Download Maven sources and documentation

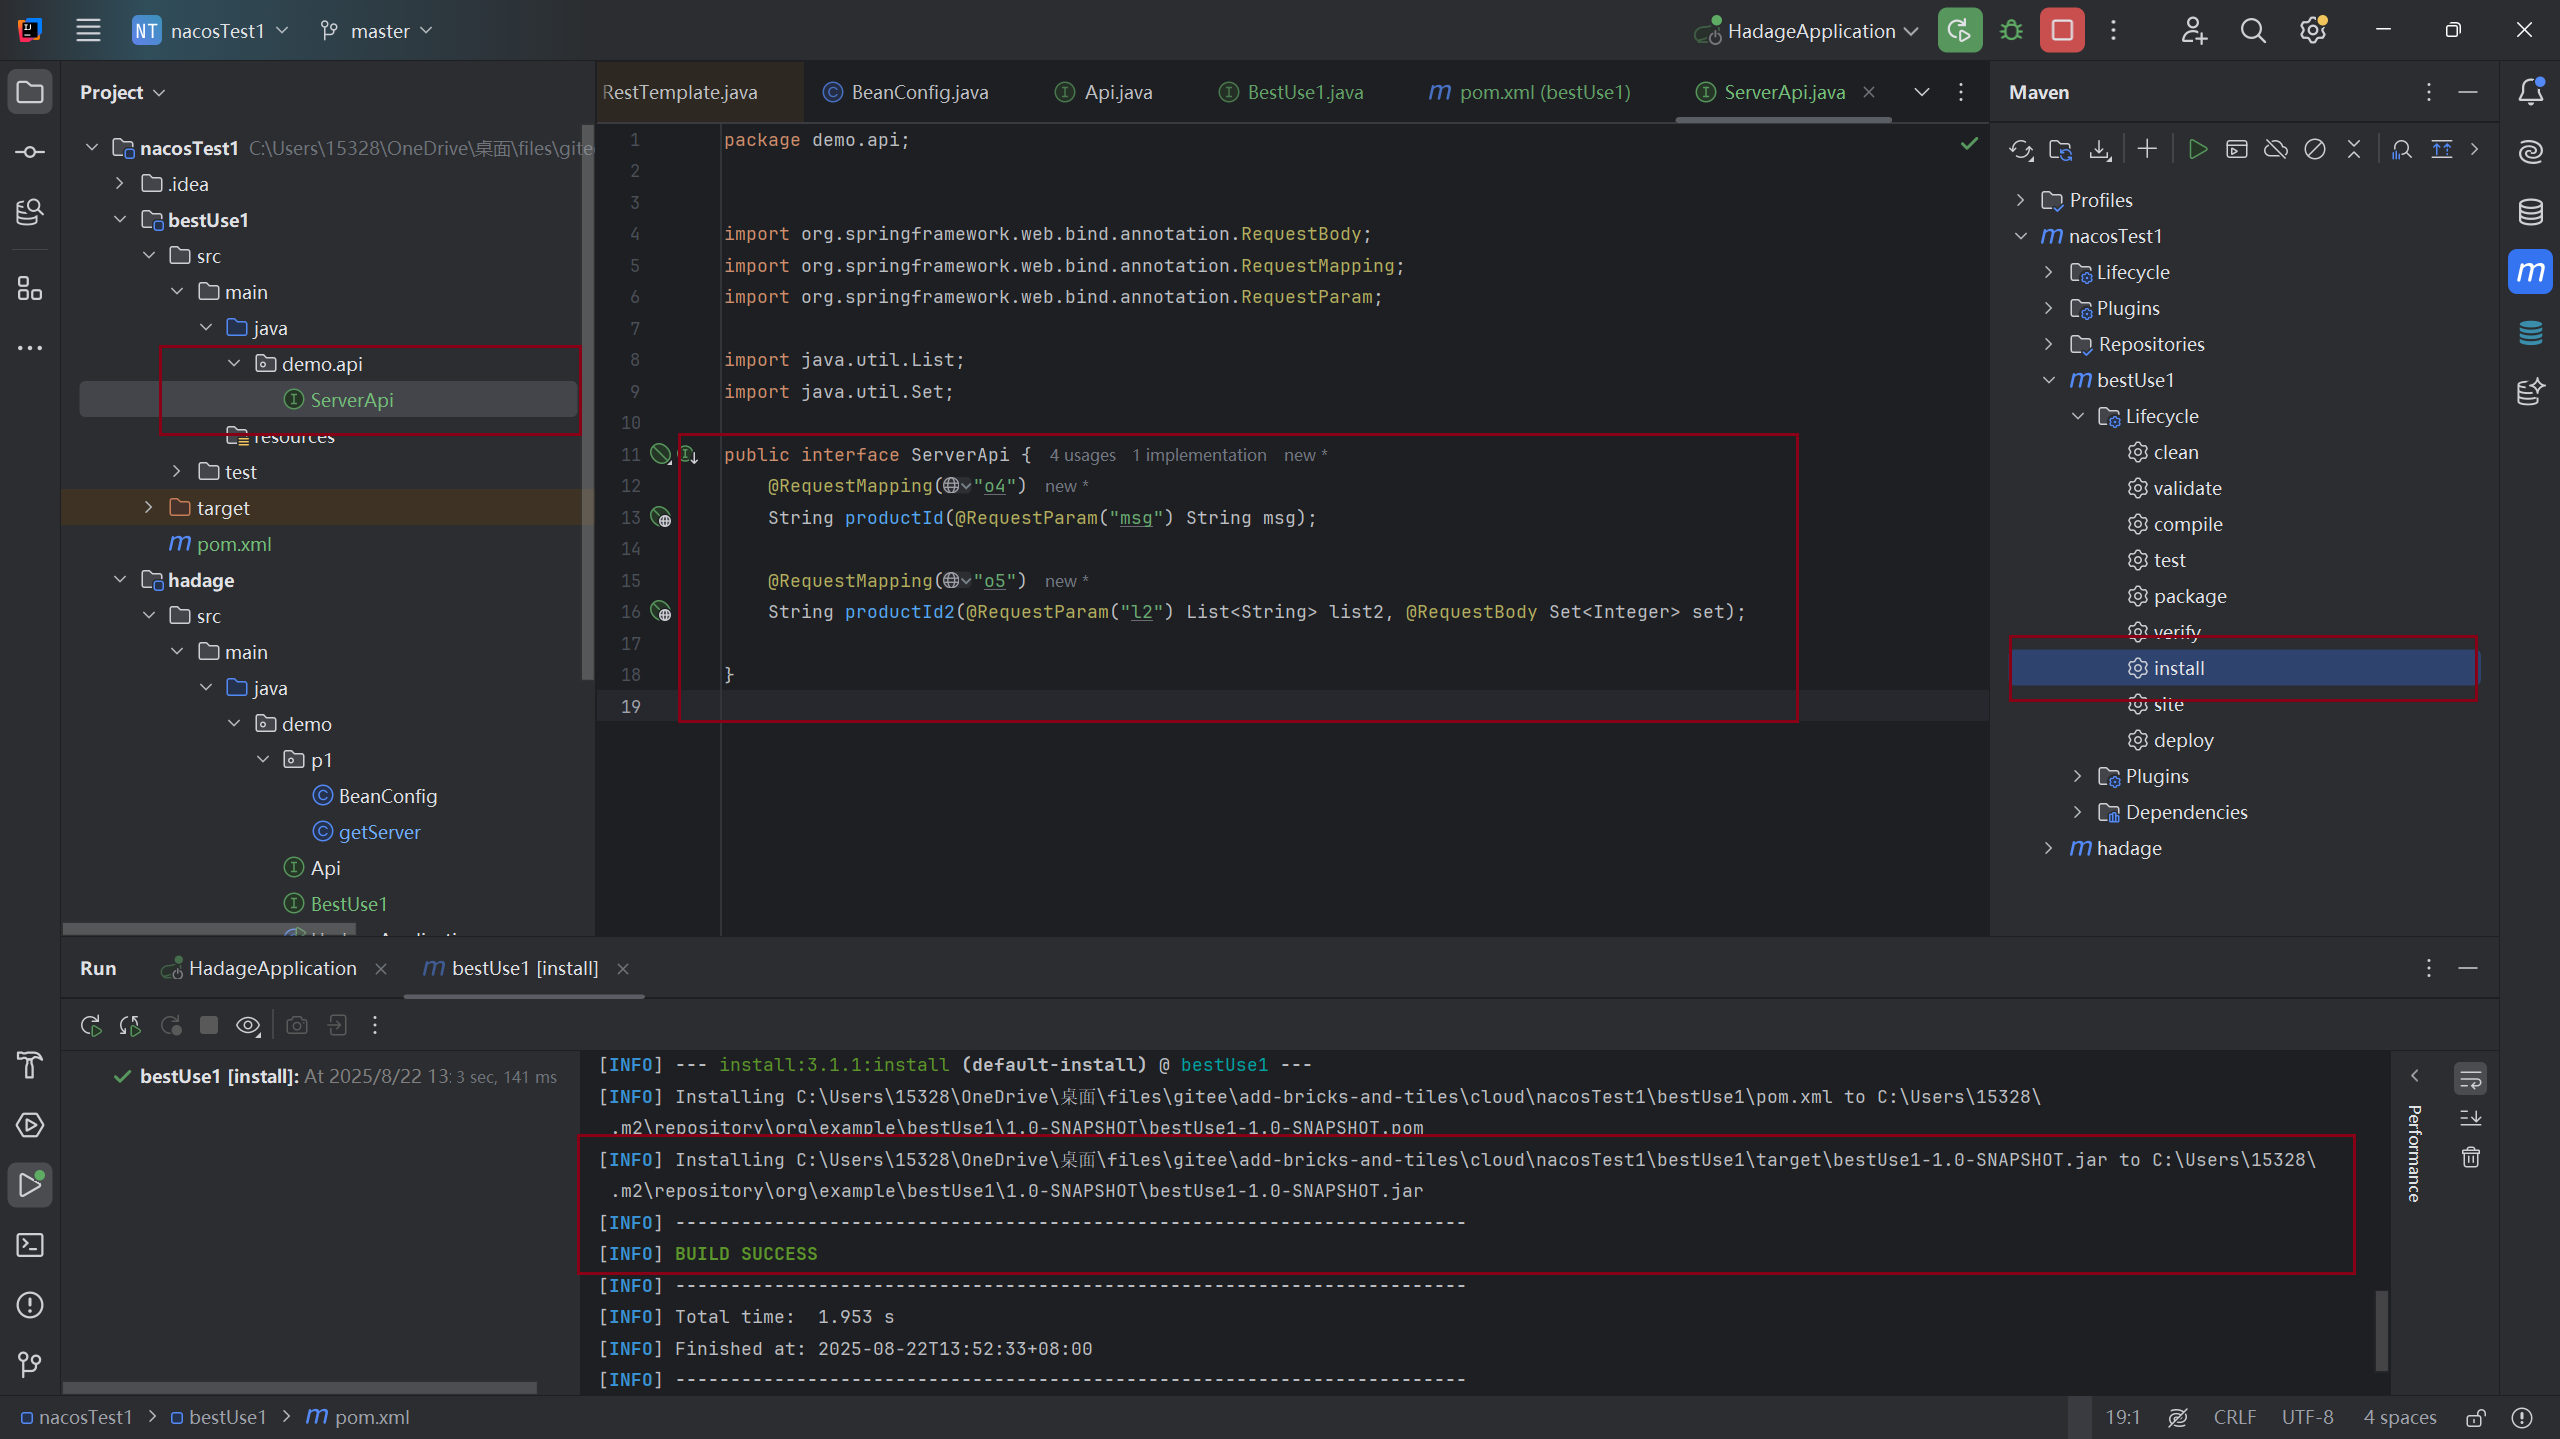(x=2100, y=150)
